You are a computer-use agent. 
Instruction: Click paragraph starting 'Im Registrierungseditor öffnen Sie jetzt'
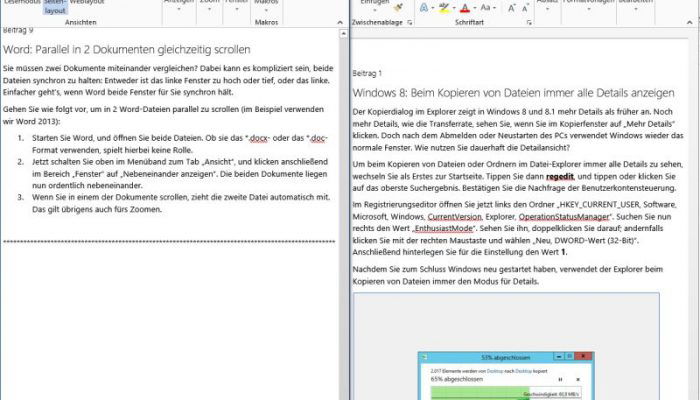[515, 229]
